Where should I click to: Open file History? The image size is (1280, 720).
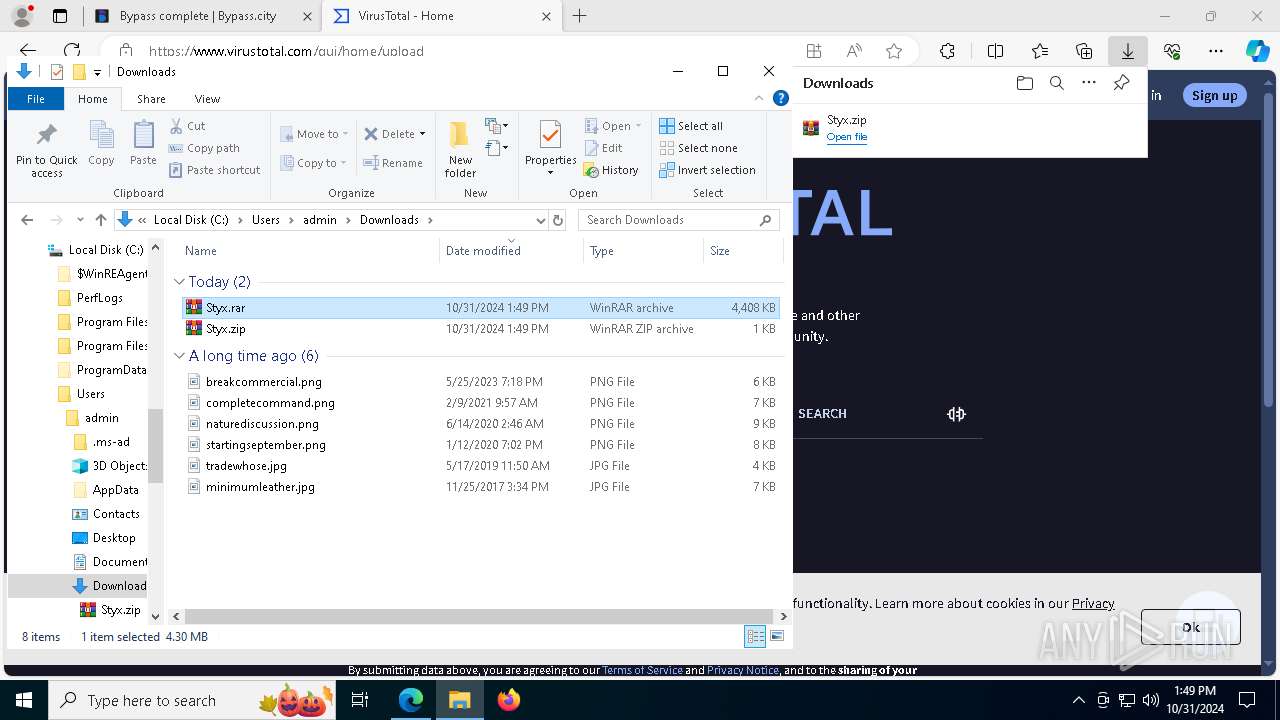click(611, 170)
